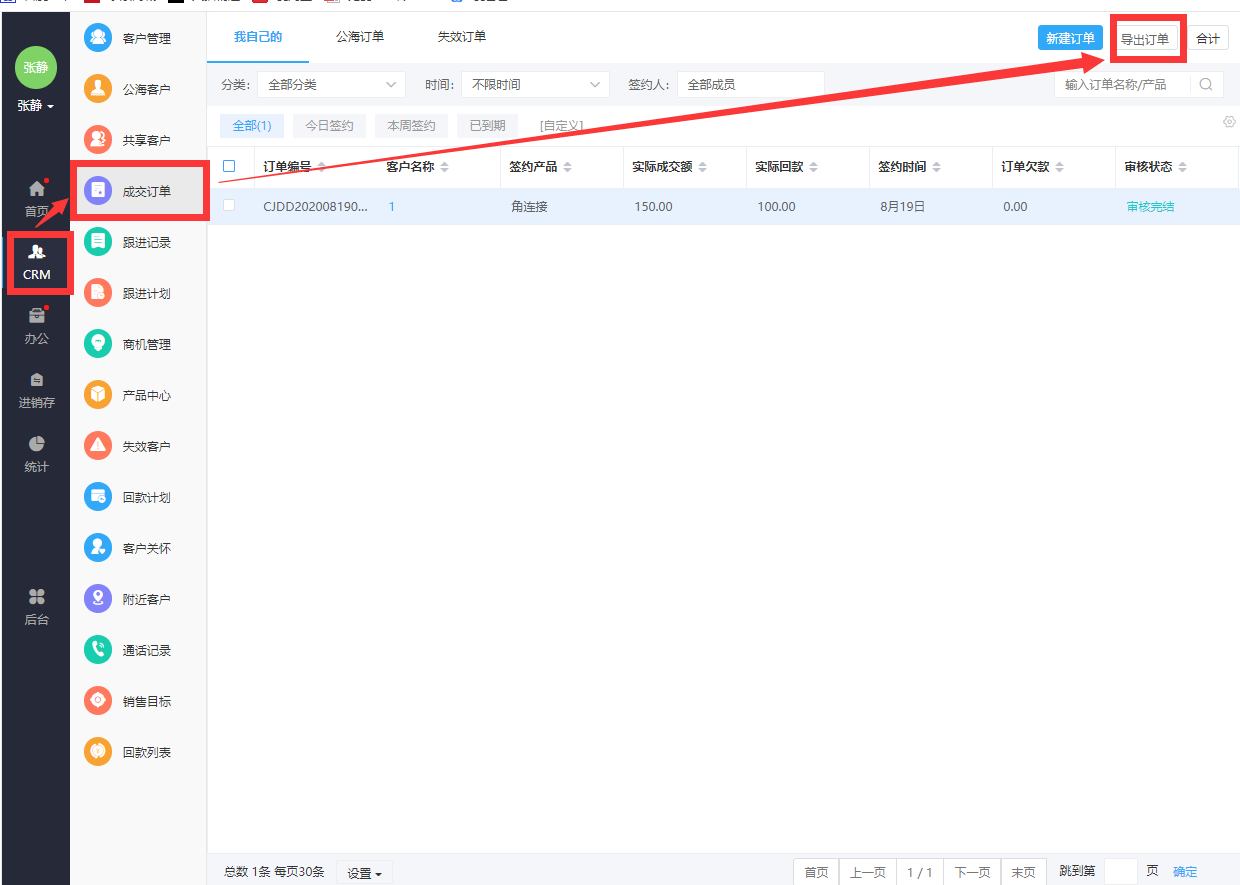Open 客户关怀 sidebar icon

(98, 548)
